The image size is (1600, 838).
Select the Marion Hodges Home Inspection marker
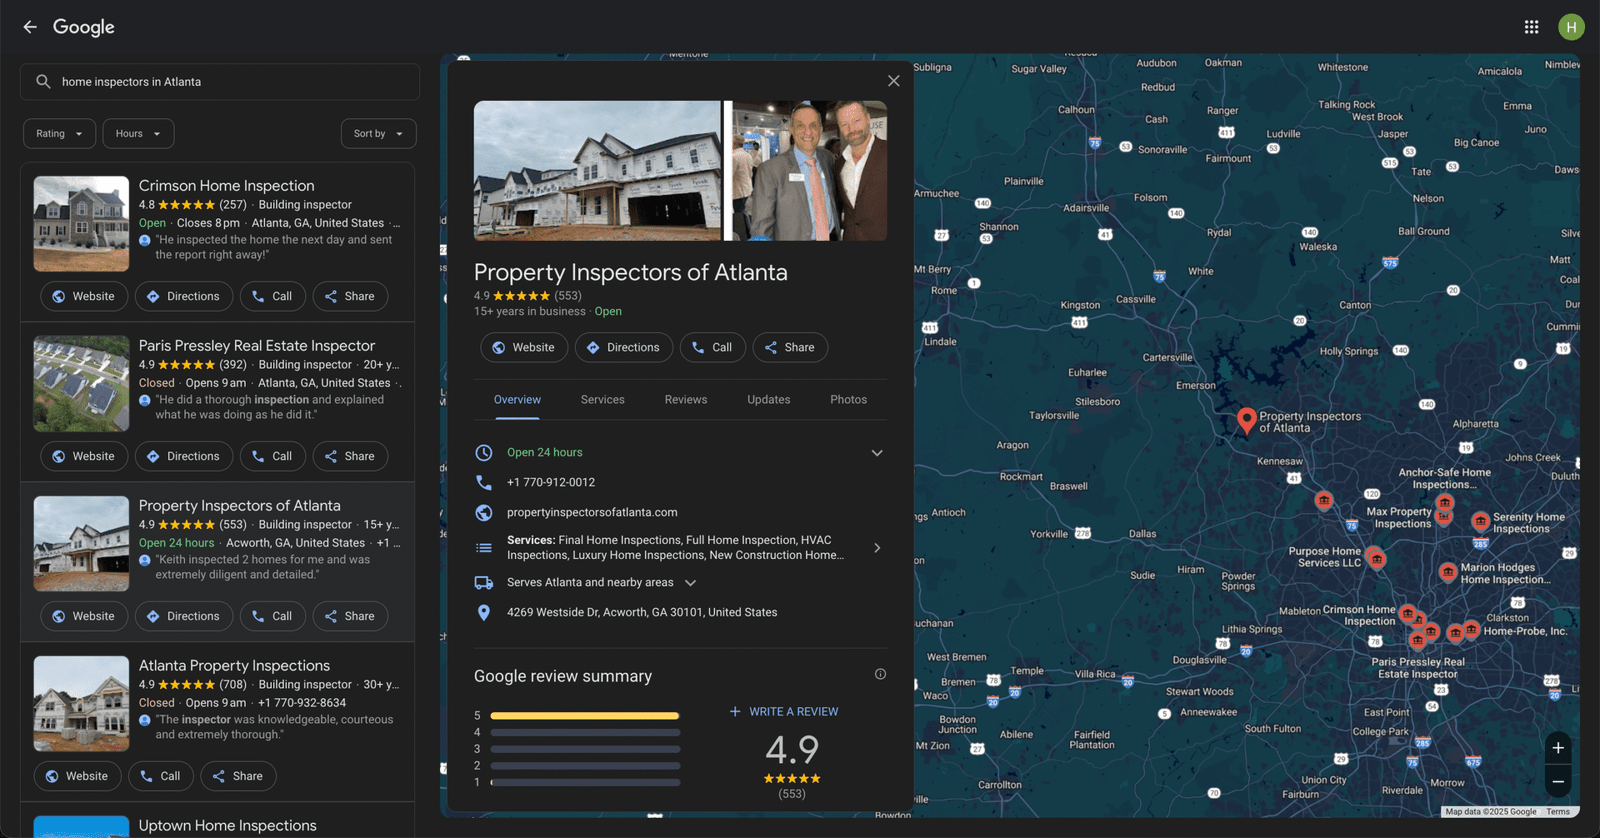coord(1447,572)
